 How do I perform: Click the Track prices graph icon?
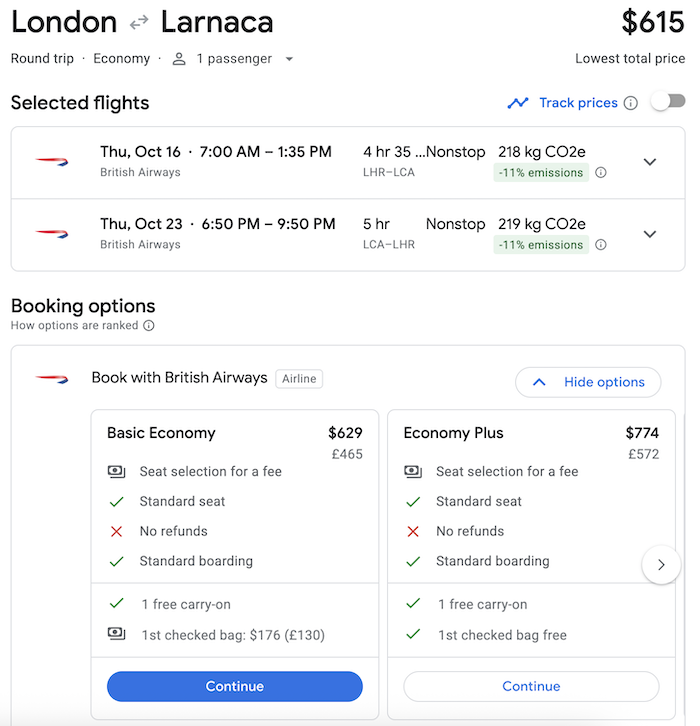pos(518,103)
